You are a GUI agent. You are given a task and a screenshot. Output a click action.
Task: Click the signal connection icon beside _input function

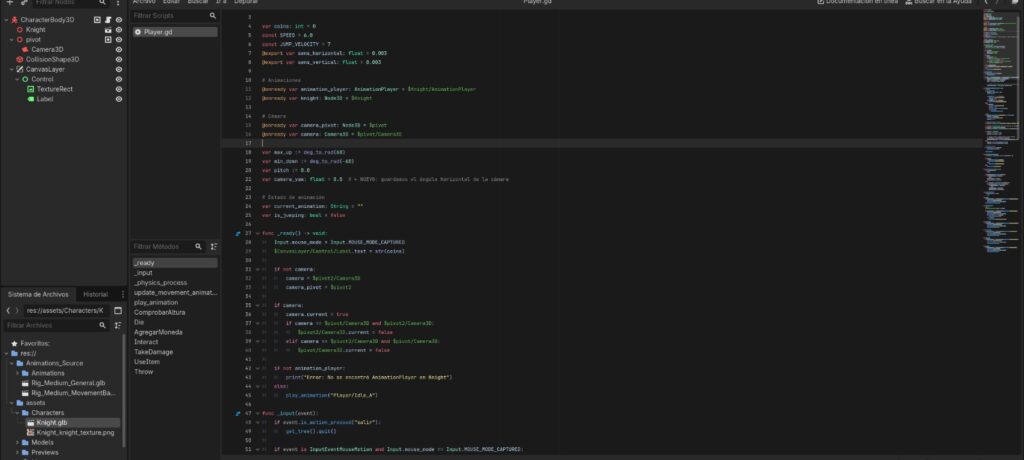pyautogui.click(x=238, y=413)
